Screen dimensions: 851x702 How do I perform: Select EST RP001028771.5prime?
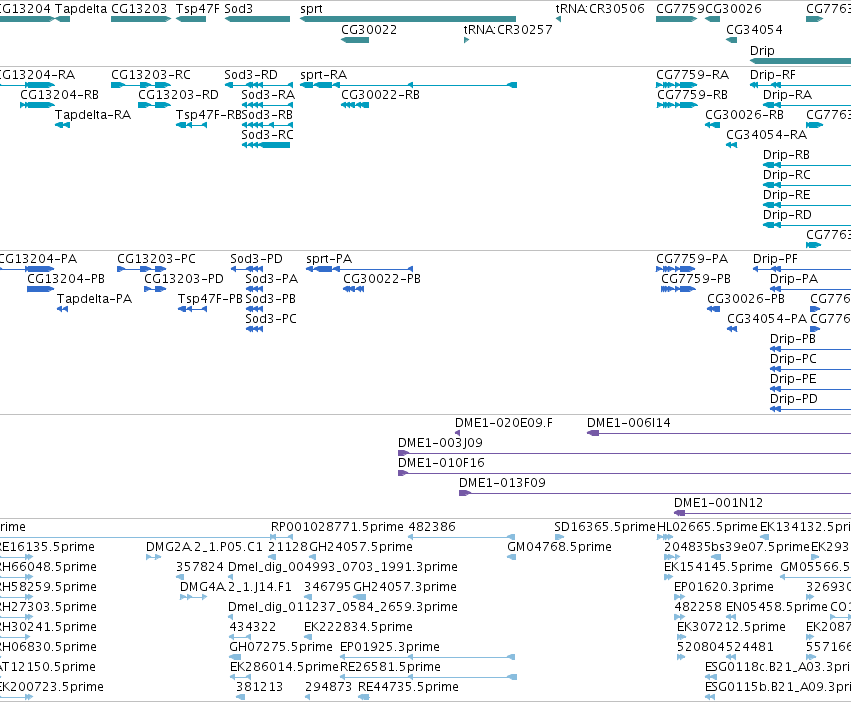tap(337, 527)
